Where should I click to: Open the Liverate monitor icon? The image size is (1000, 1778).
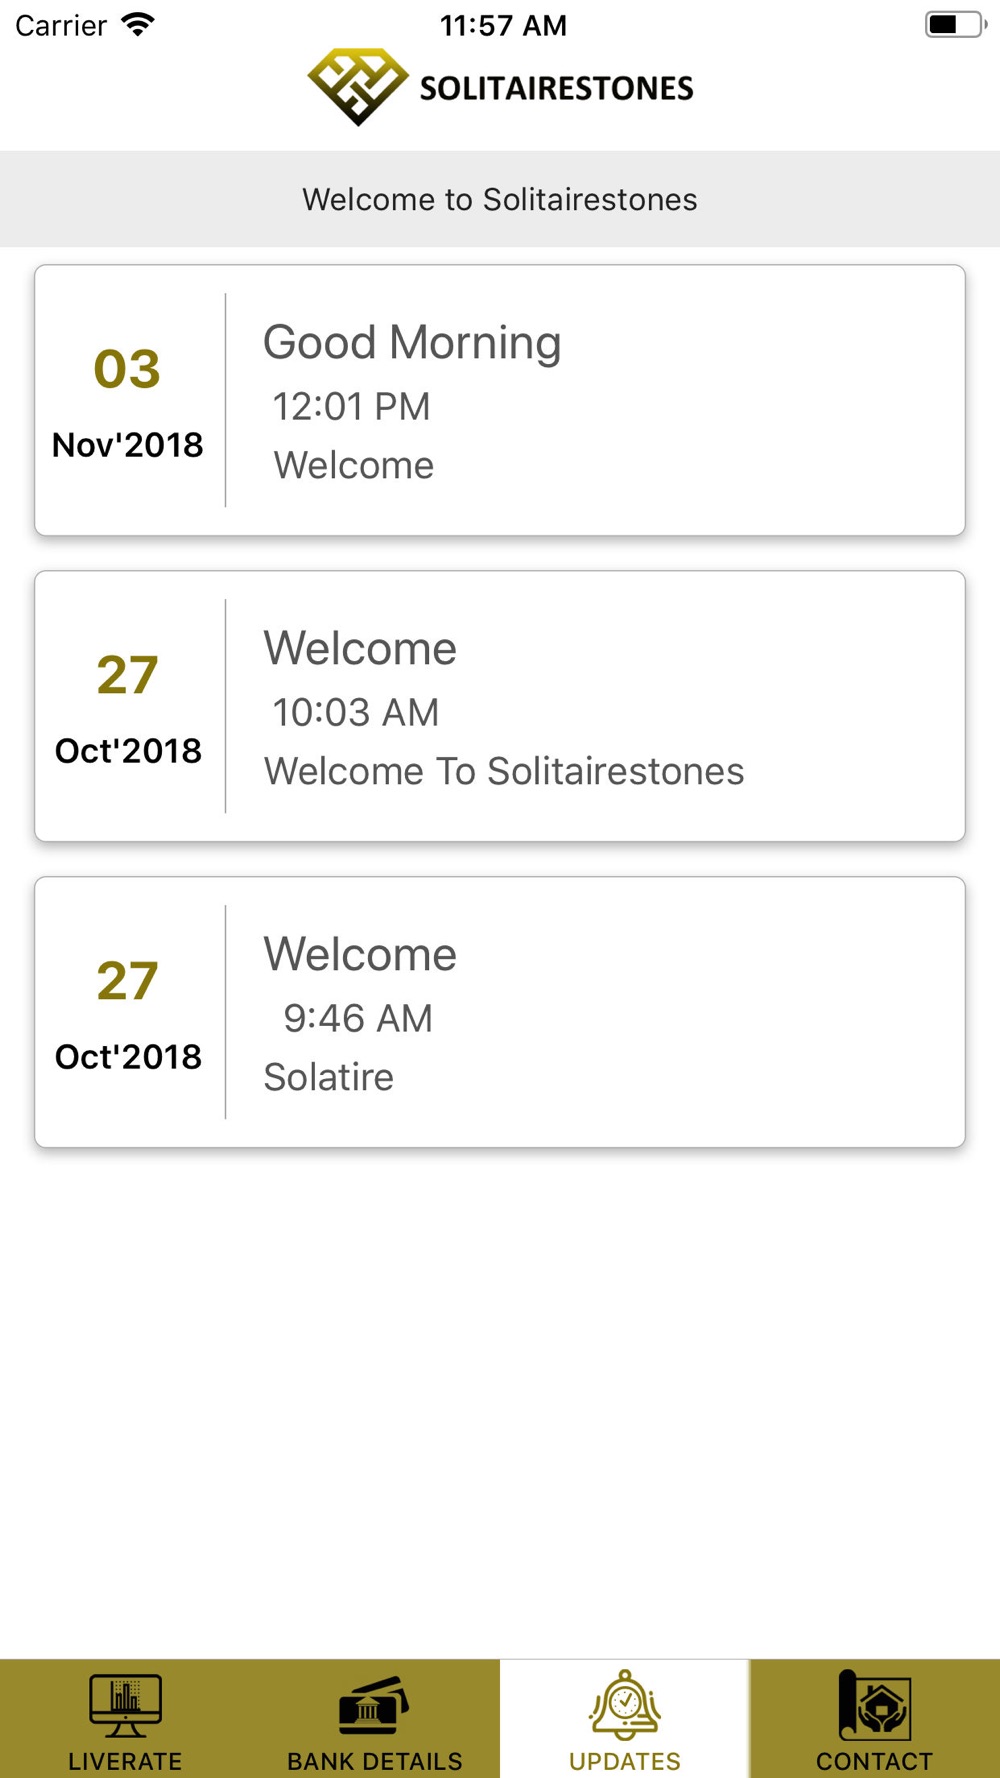click(125, 1706)
